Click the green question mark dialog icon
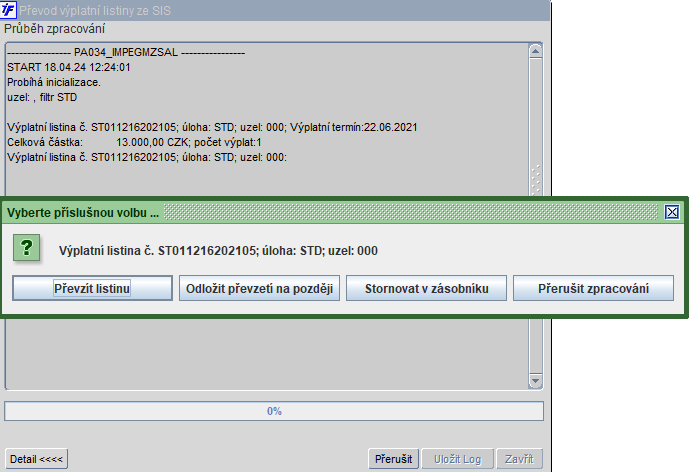The height and width of the screenshot is (472, 691). [x=26, y=248]
